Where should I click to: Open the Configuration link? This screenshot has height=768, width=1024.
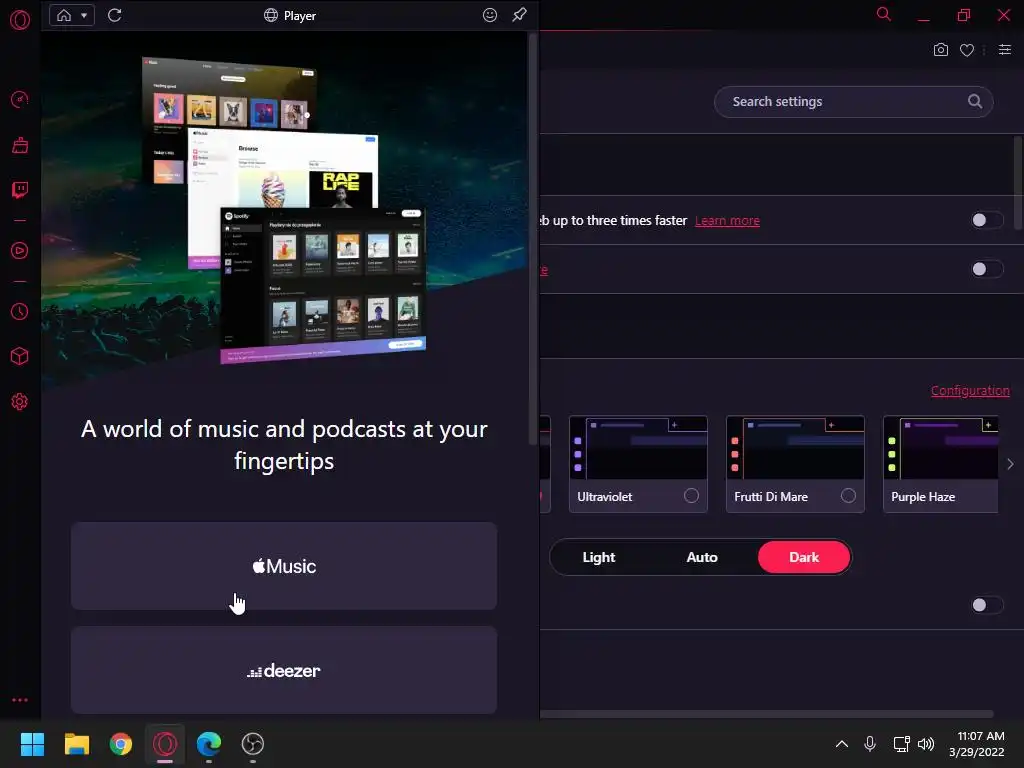point(970,391)
